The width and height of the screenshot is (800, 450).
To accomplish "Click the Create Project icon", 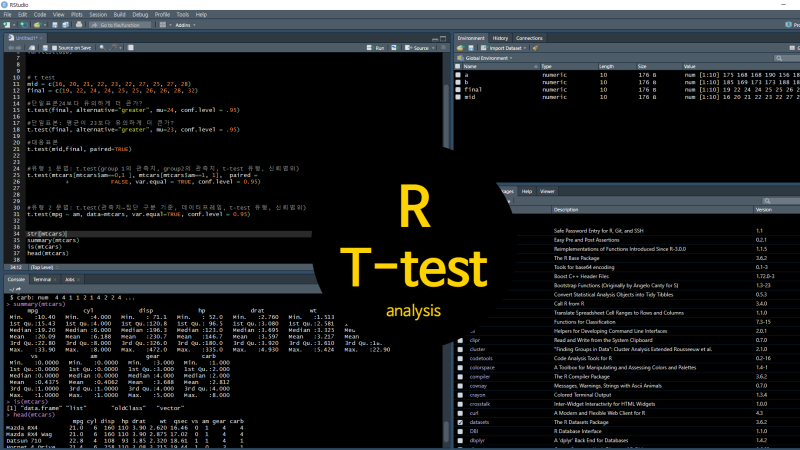I will 23,24.
